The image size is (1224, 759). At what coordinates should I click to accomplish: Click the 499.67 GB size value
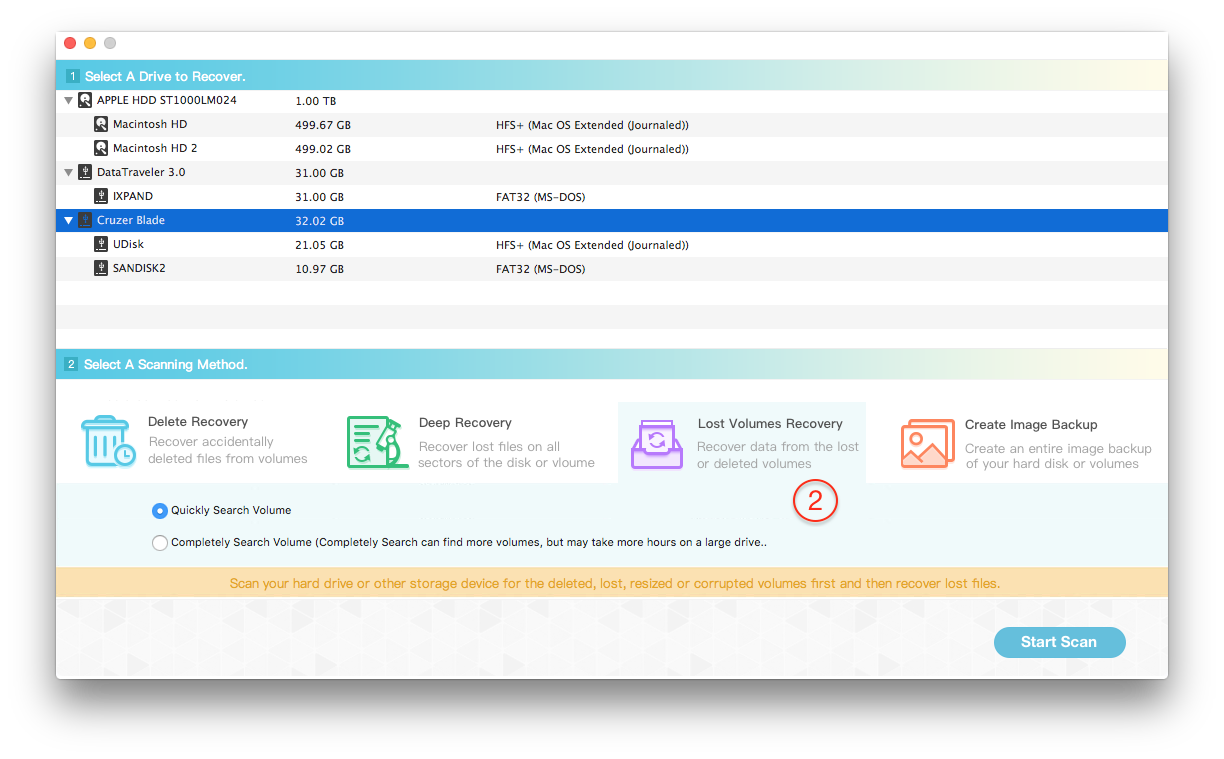click(323, 125)
